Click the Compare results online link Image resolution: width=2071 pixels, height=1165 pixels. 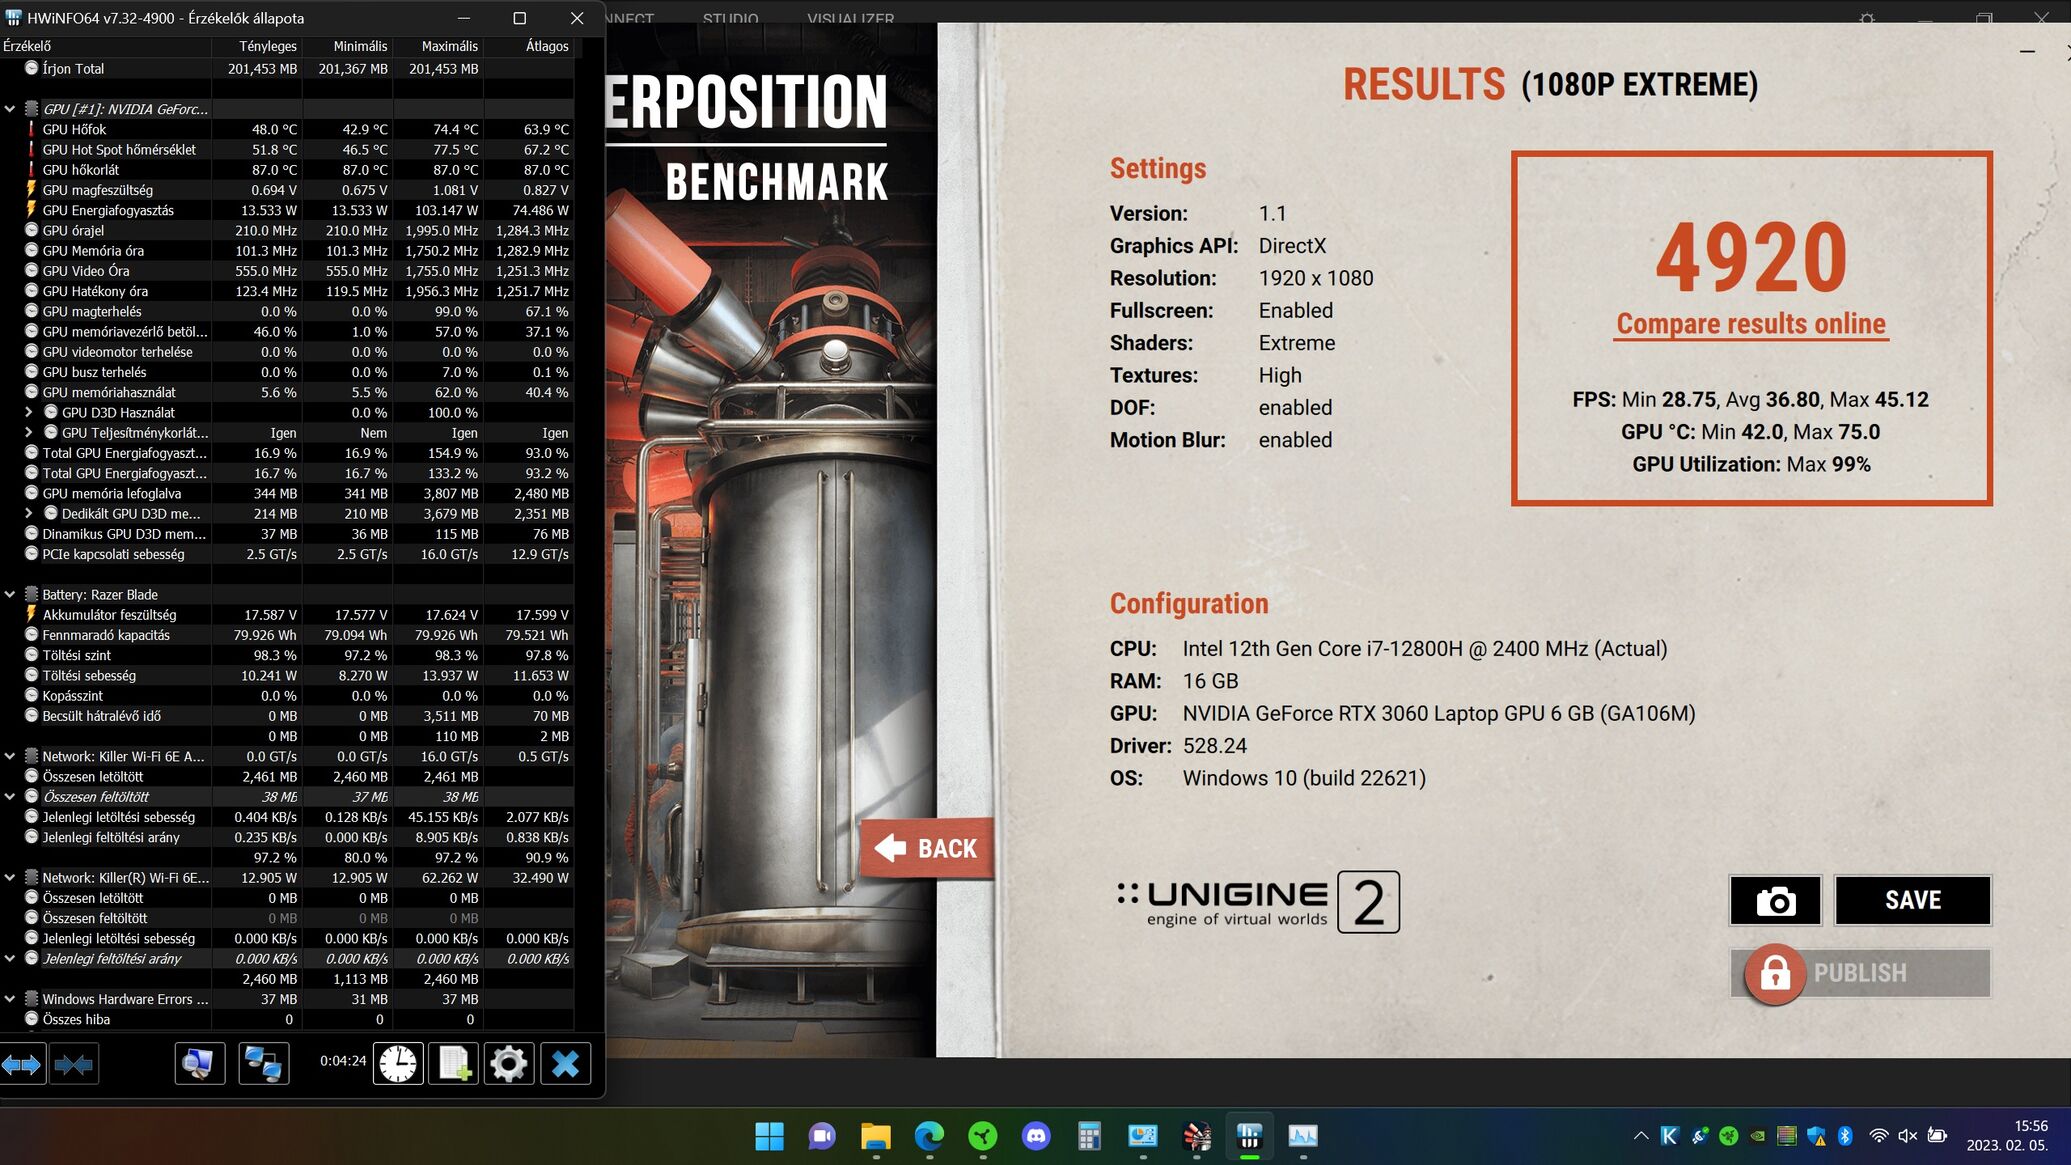coord(1751,324)
